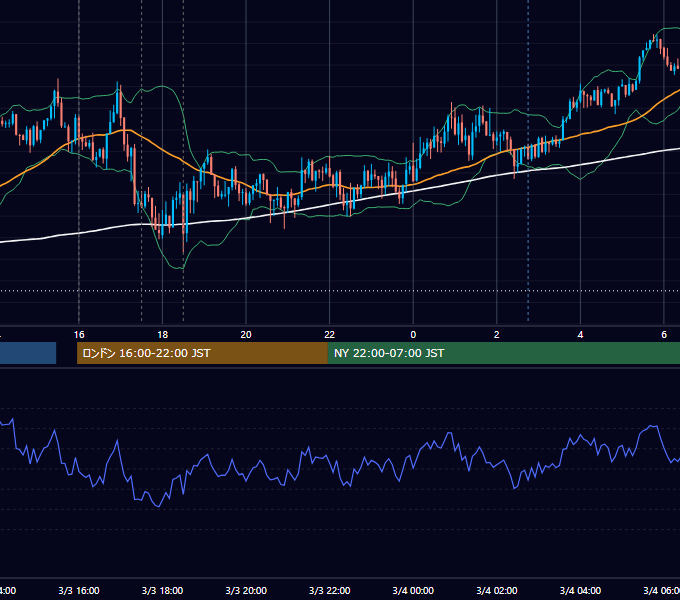Click the 3/3 22:00 date label
The height and width of the screenshot is (600, 680).
[330, 590]
